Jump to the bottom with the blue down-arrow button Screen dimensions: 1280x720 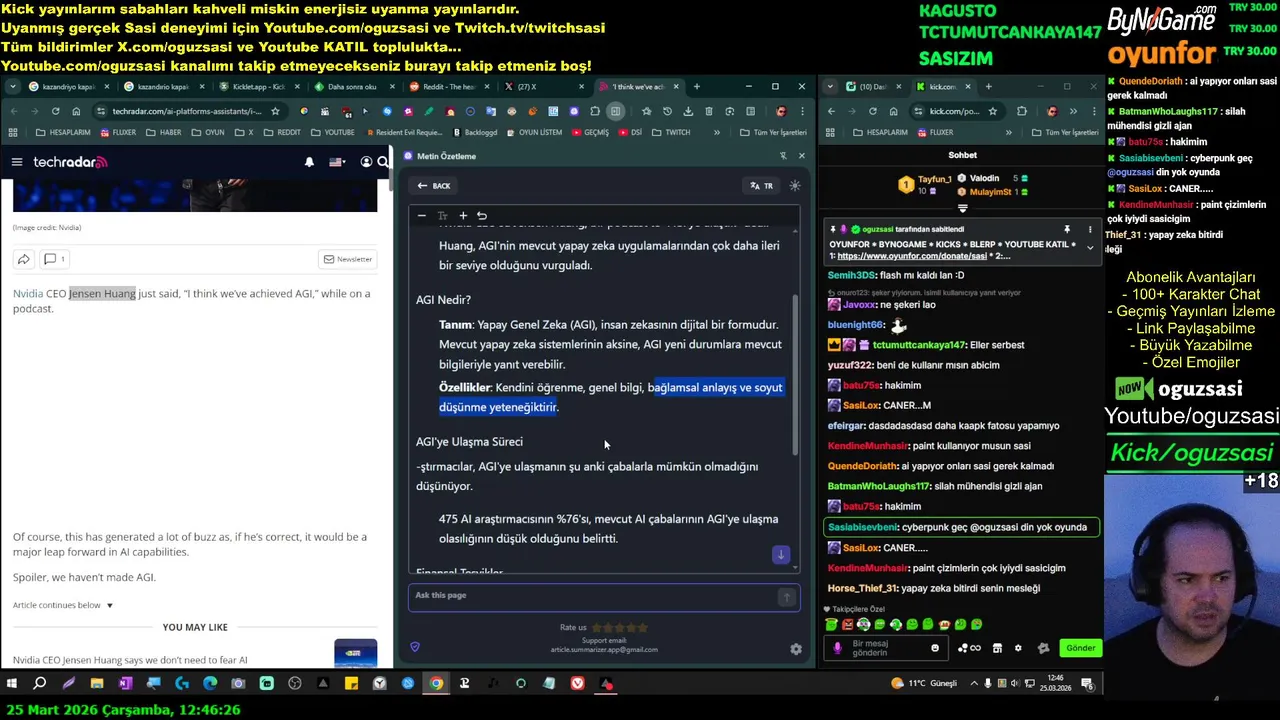pyautogui.click(x=781, y=555)
